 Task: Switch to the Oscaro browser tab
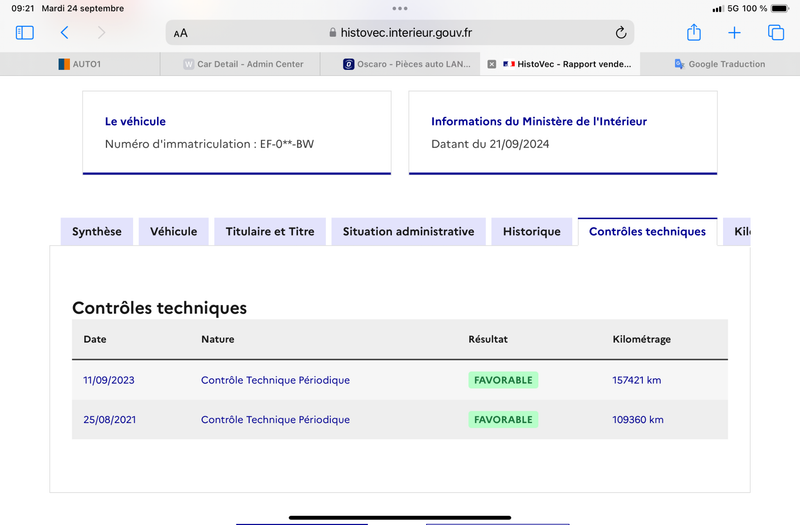pos(400,64)
